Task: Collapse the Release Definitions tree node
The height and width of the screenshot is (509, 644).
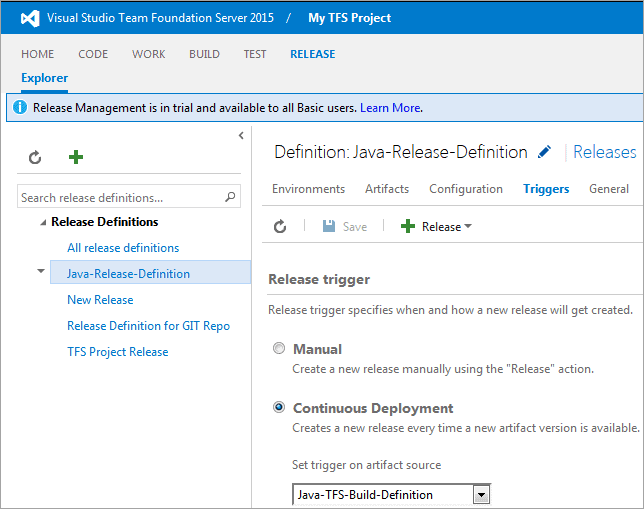Action: [44, 223]
